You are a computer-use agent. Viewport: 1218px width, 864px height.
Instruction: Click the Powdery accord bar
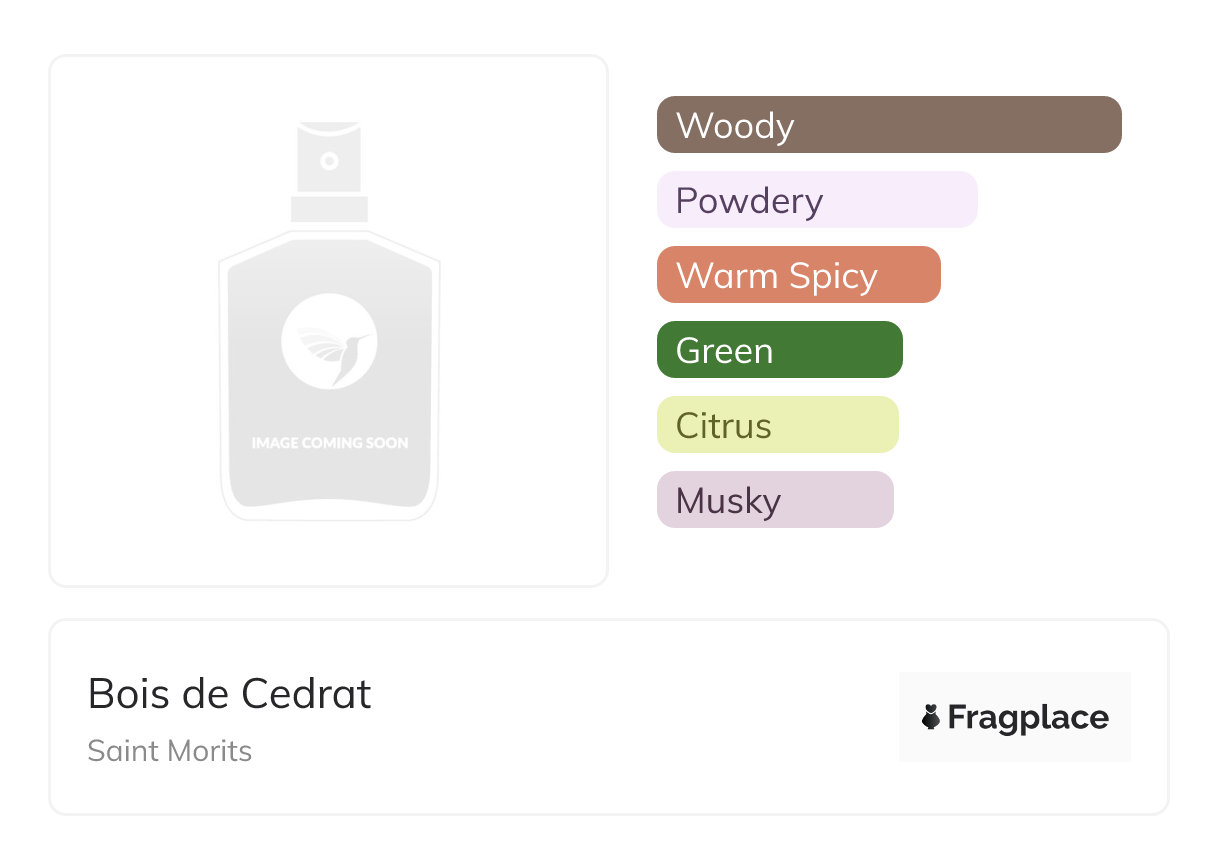point(900,200)
